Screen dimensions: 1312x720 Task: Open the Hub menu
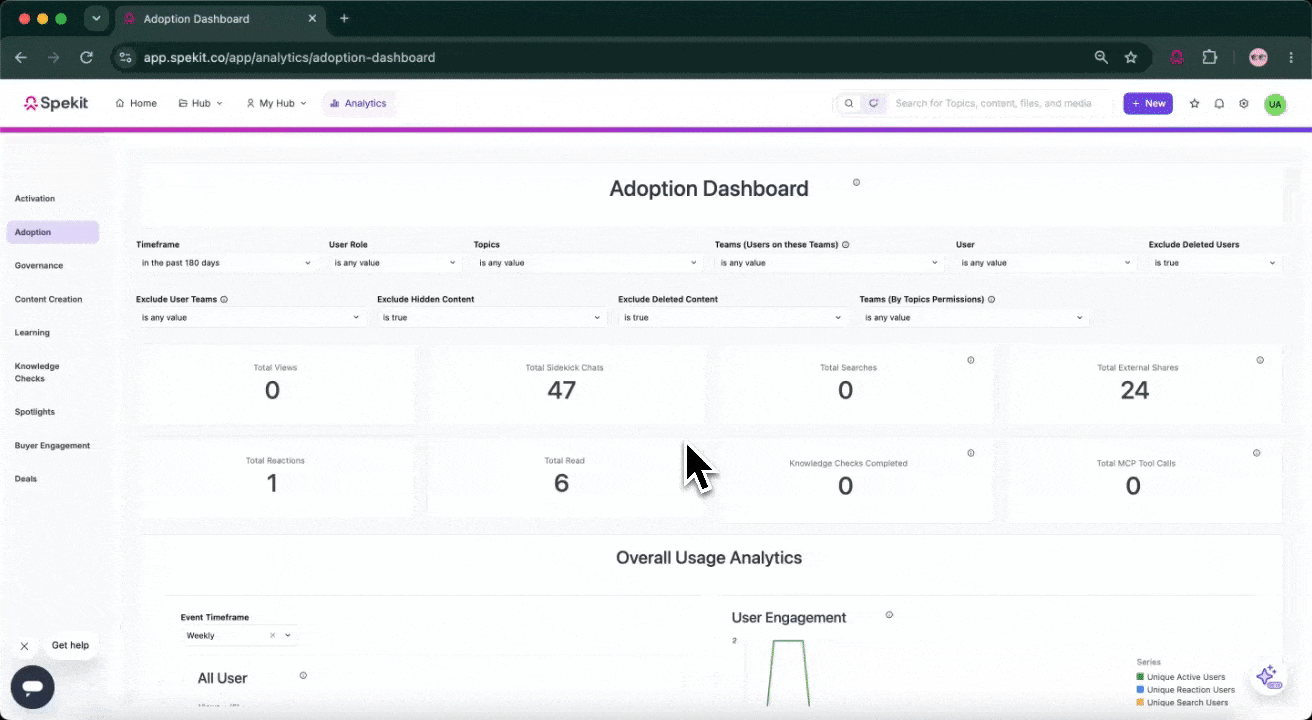[200, 103]
